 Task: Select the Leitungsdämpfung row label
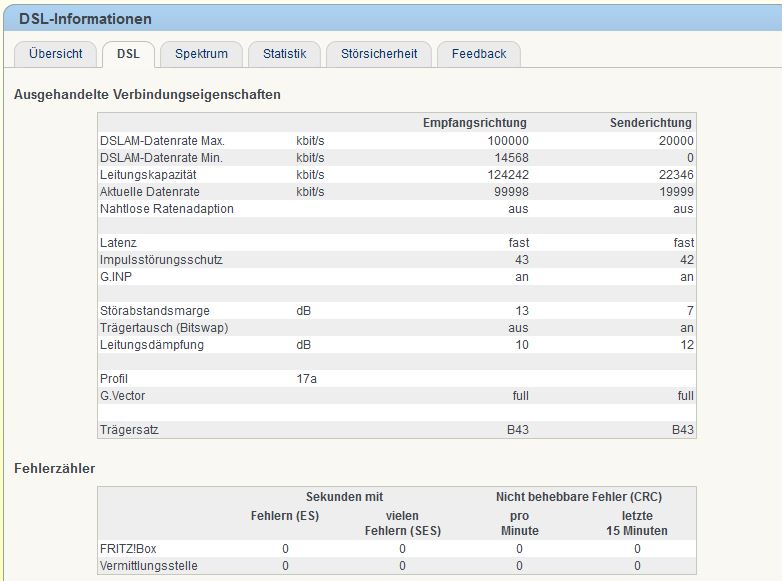point(151,345)
